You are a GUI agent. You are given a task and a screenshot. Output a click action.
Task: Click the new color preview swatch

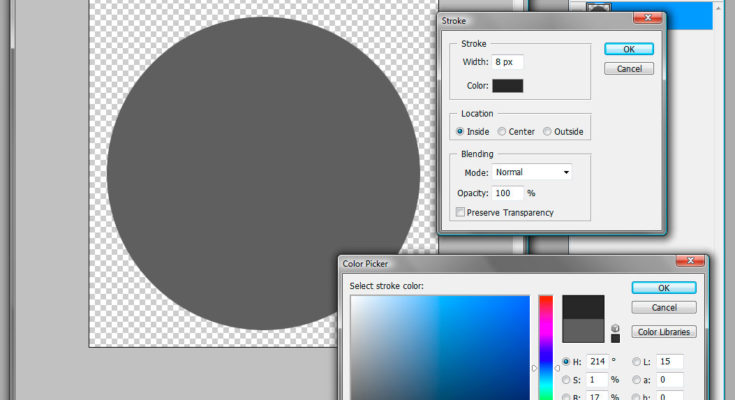pyautogui.click(x=583, y=307)
